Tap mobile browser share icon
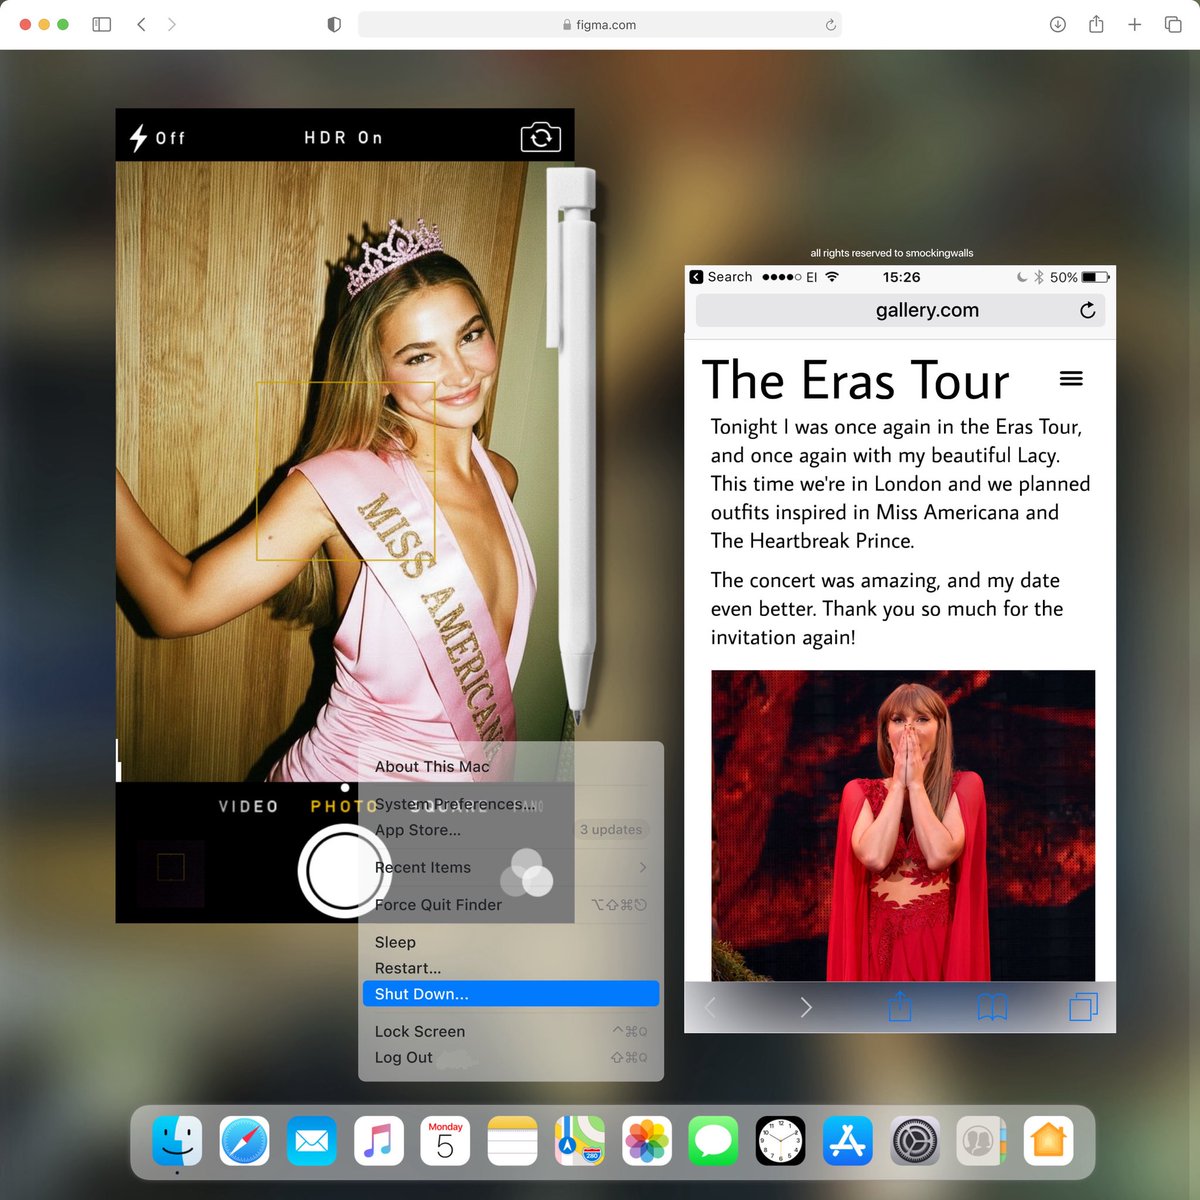Screen dimensions: 1200x1200 900,1006
